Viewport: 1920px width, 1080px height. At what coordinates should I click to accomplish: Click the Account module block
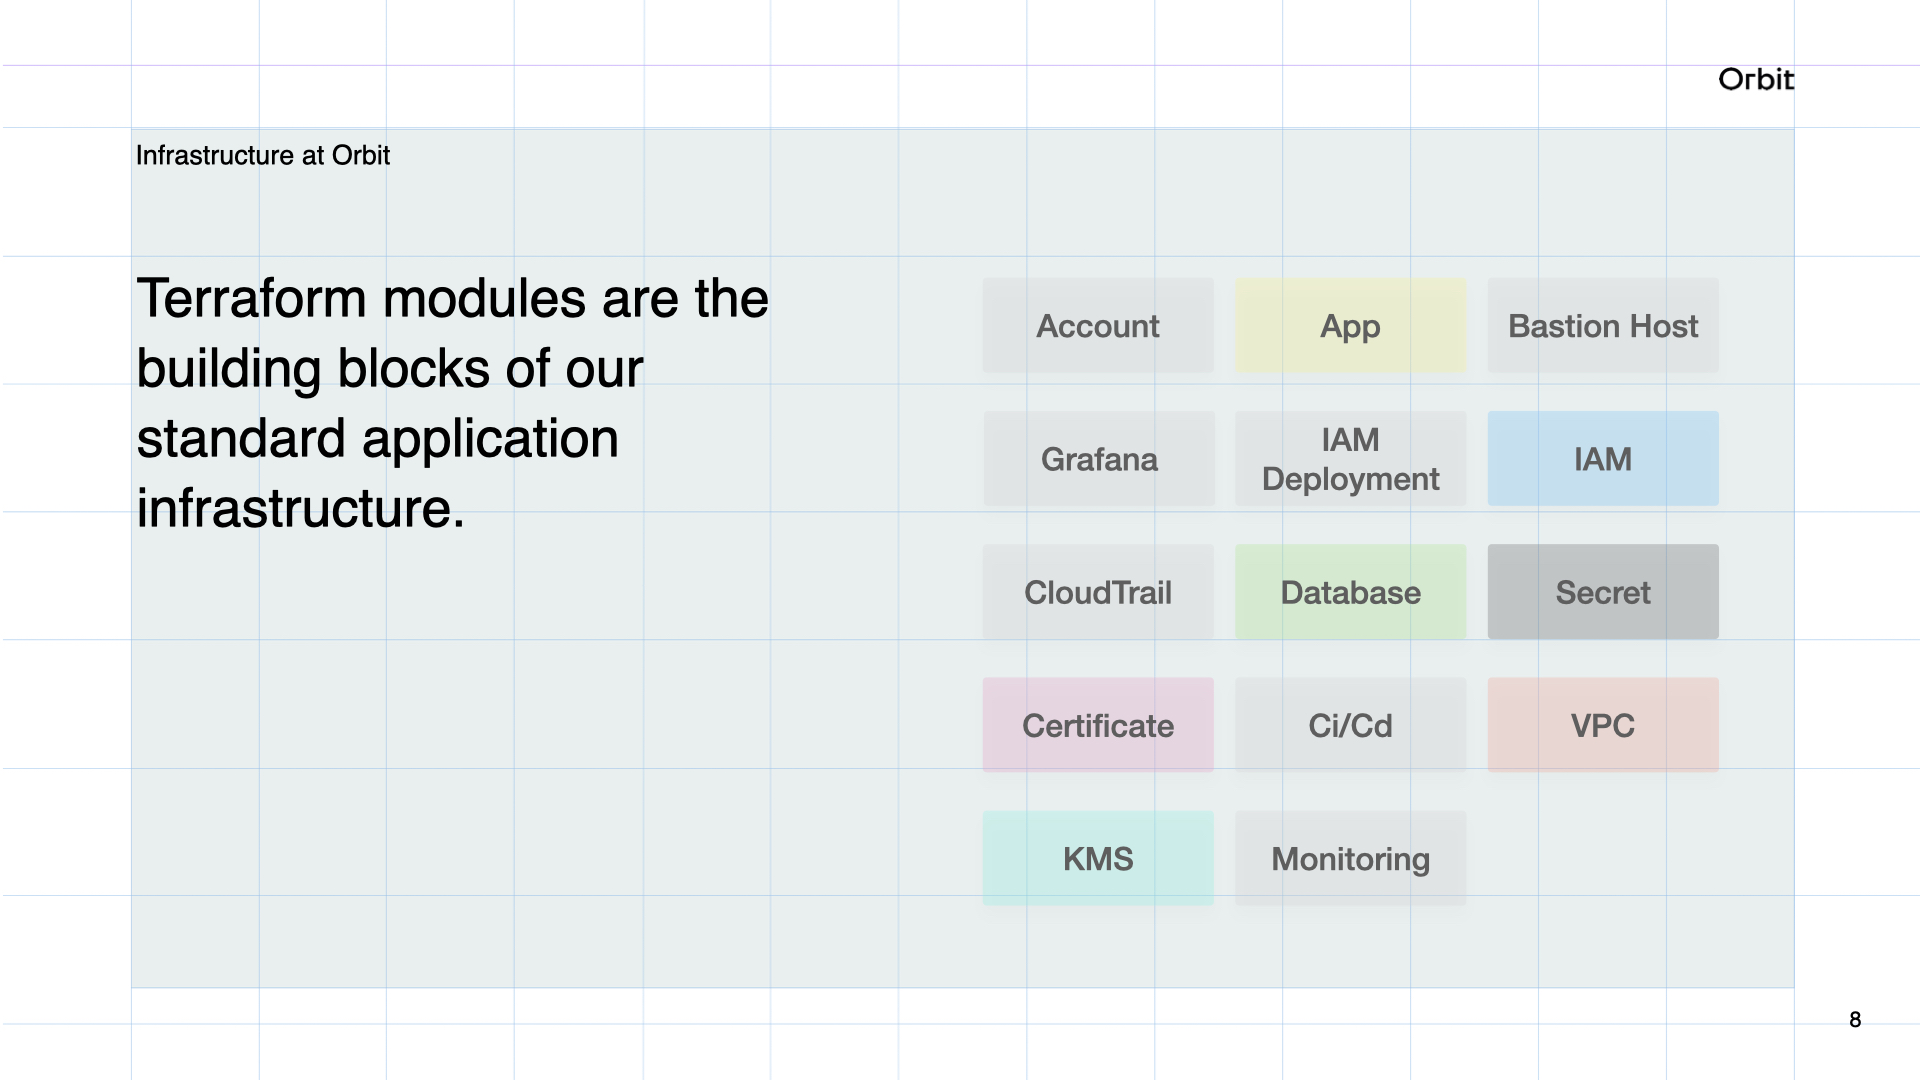point(1098,326)
